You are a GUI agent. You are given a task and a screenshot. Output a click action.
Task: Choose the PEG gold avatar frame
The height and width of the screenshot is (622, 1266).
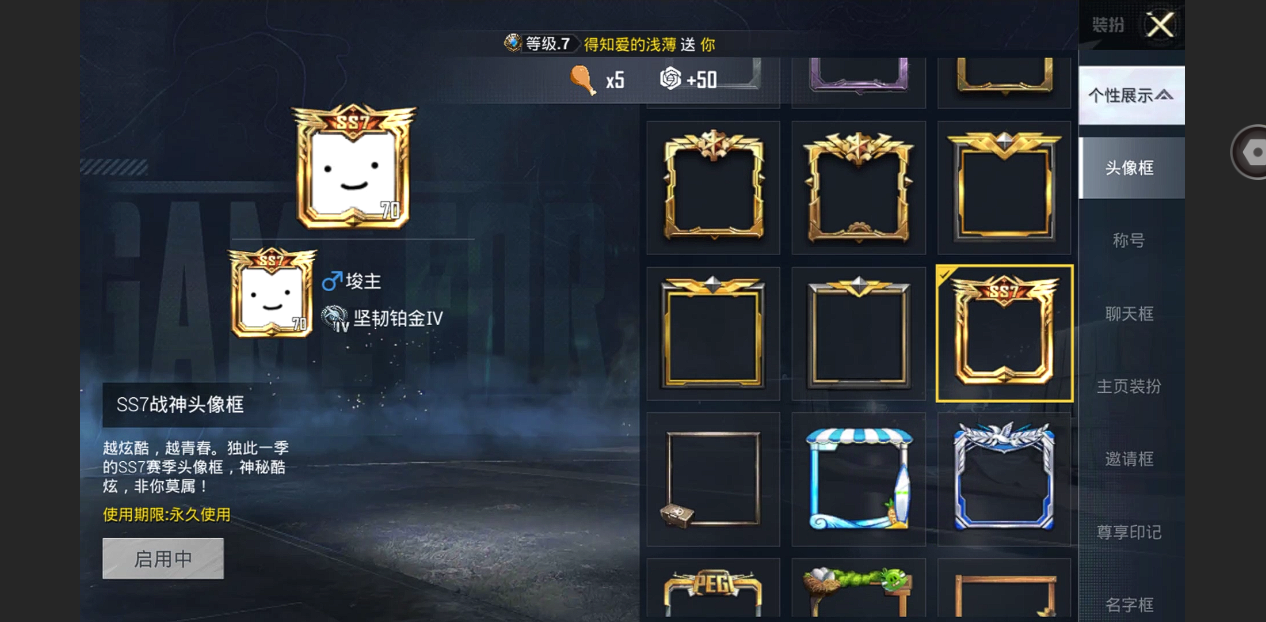click(713, 590)
